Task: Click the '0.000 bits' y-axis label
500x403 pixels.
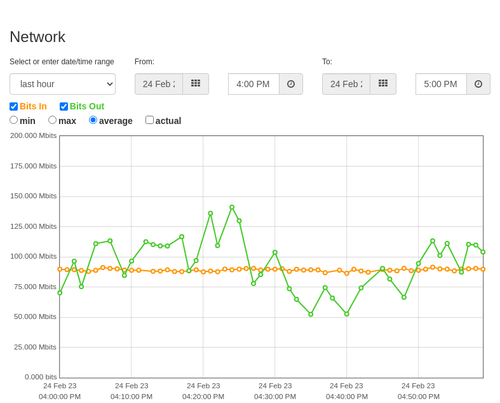Action: [x=41, y=377]
